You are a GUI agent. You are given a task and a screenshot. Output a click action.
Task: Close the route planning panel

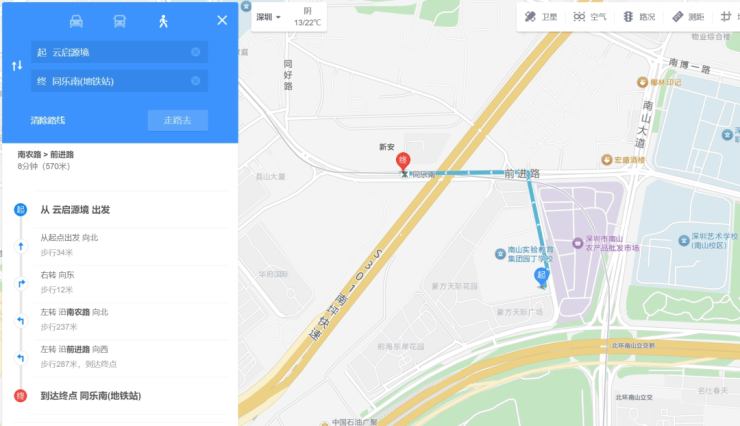pyautogui.click(x=222, y=20)
